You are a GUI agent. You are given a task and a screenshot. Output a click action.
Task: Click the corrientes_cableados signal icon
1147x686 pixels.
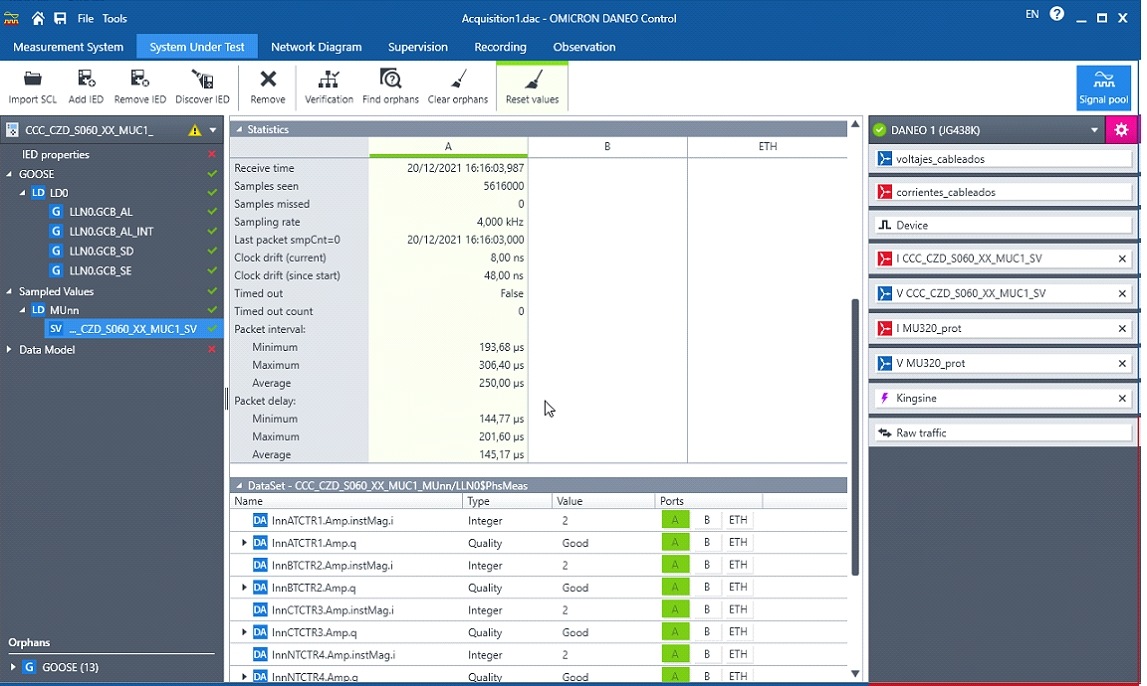[884, 192]
